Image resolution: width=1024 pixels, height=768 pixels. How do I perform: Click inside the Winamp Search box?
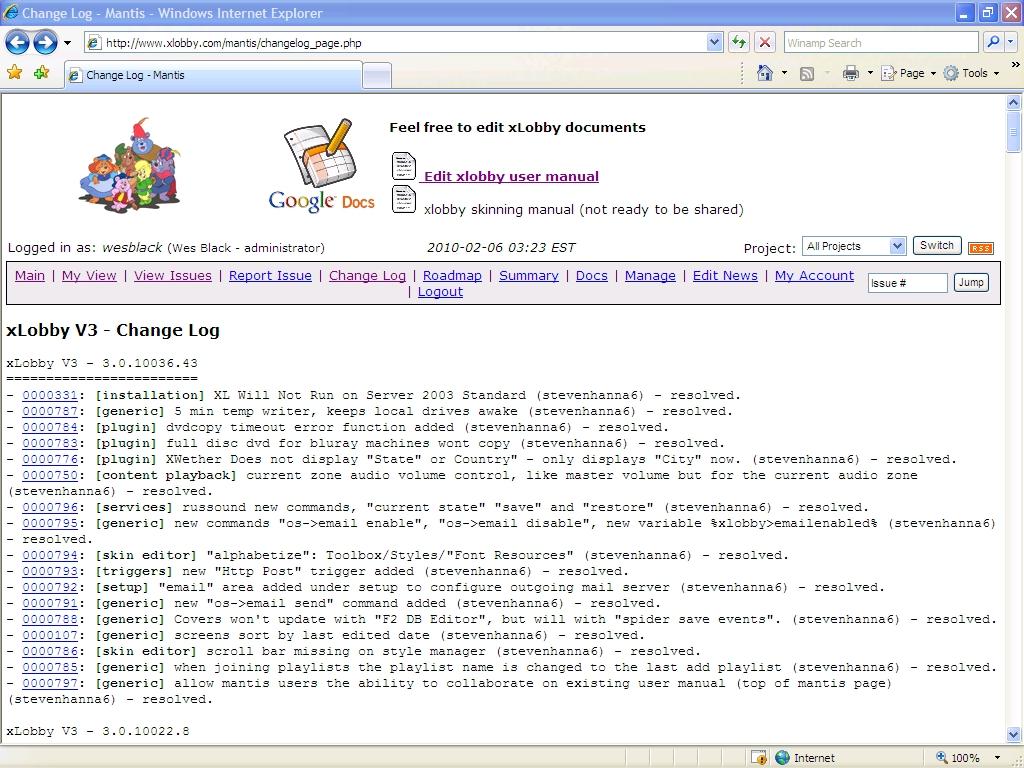point(880,43)
